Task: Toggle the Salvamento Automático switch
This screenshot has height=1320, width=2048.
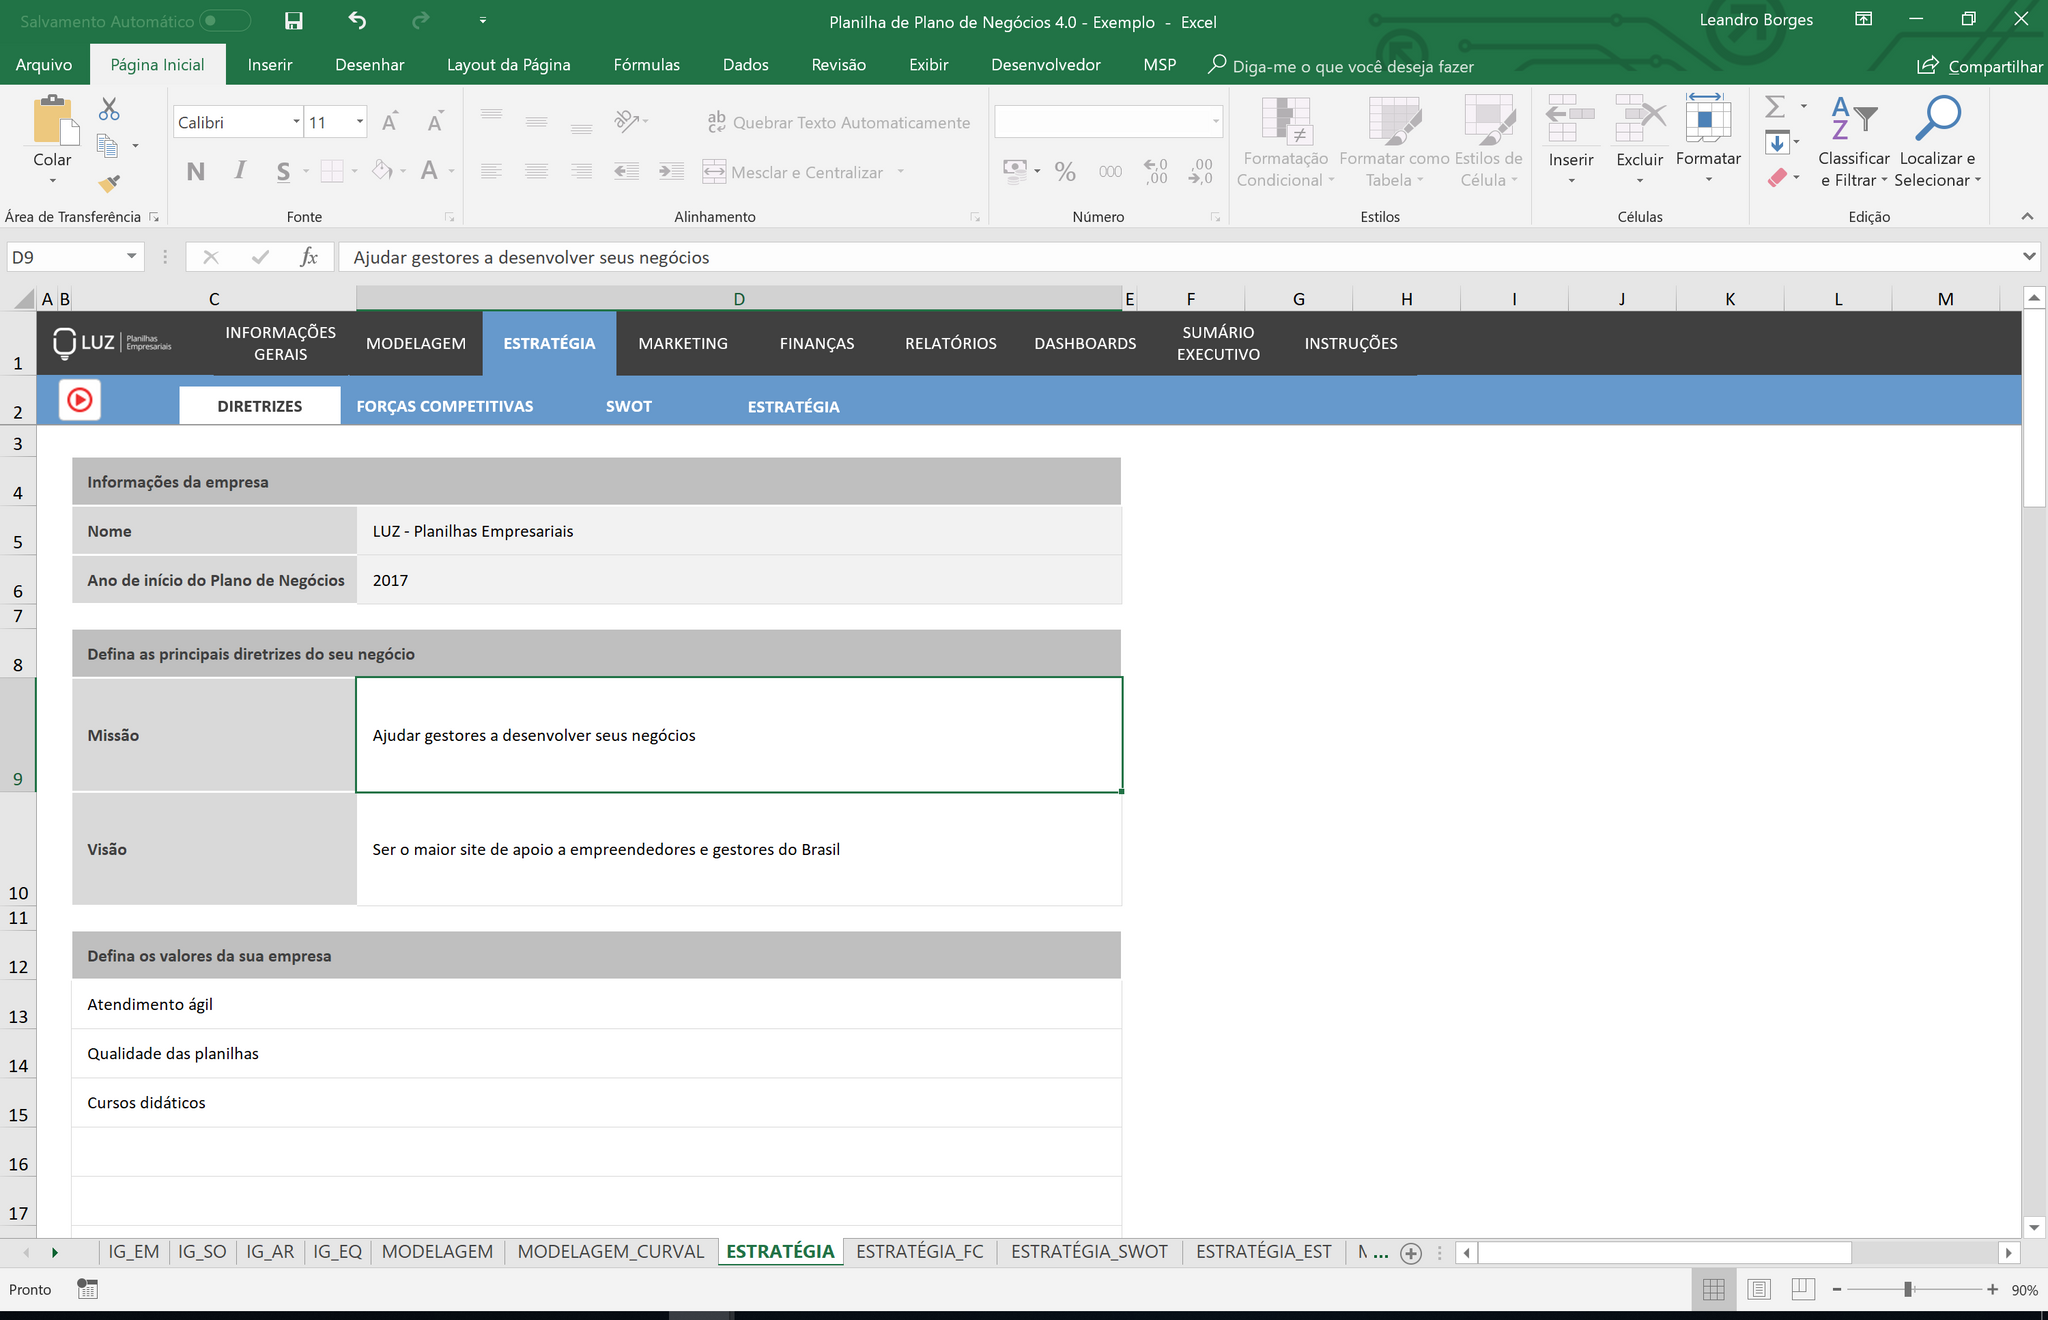Action: click(224, 21)
